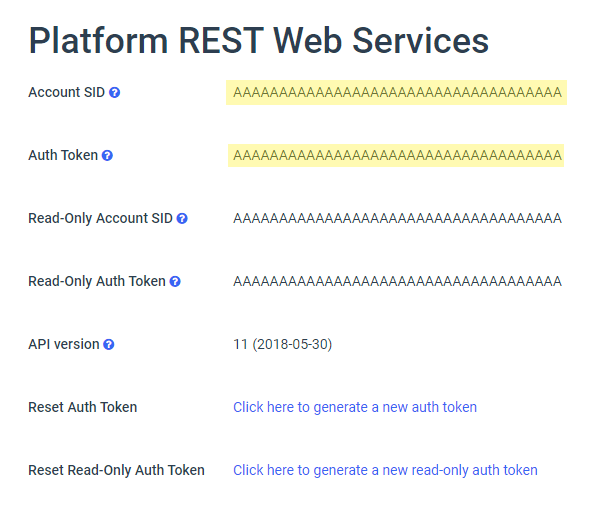The width and height of the screenshot is (592, 511).
Task: Select the highlighted Auth Token value
Action: tap(396, 155)
